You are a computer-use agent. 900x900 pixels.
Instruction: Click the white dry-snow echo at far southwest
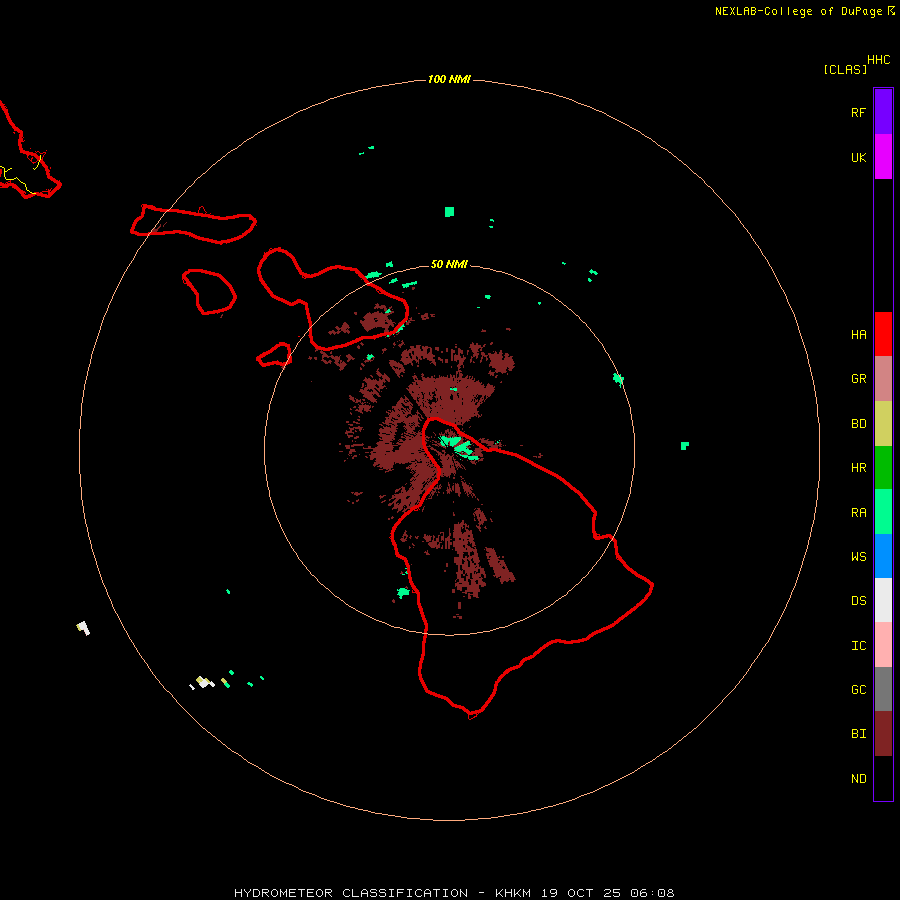(84, 628)
